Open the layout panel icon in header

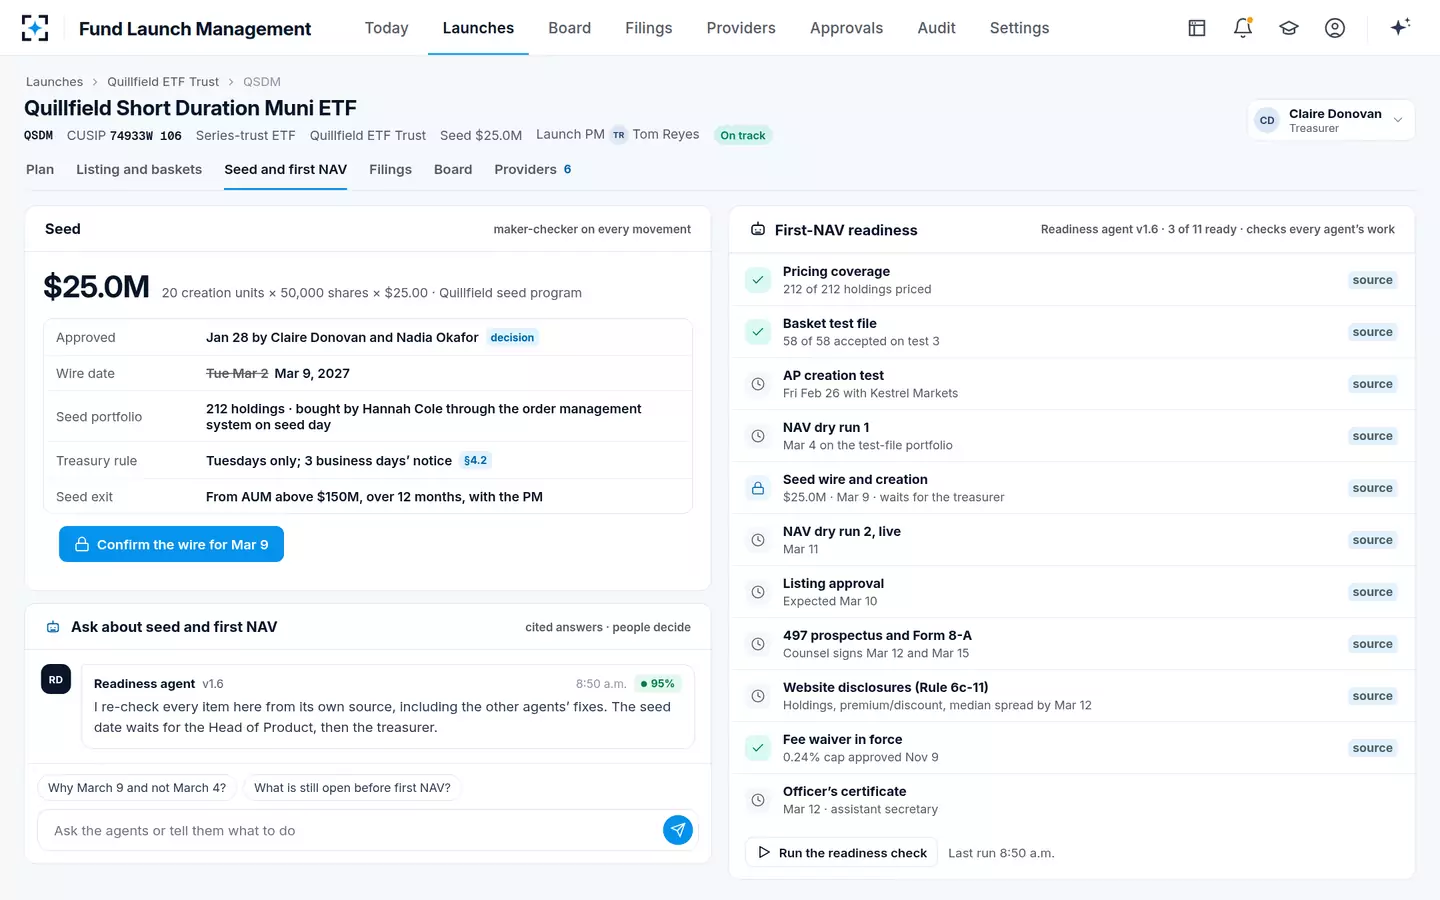point(1197,28)
